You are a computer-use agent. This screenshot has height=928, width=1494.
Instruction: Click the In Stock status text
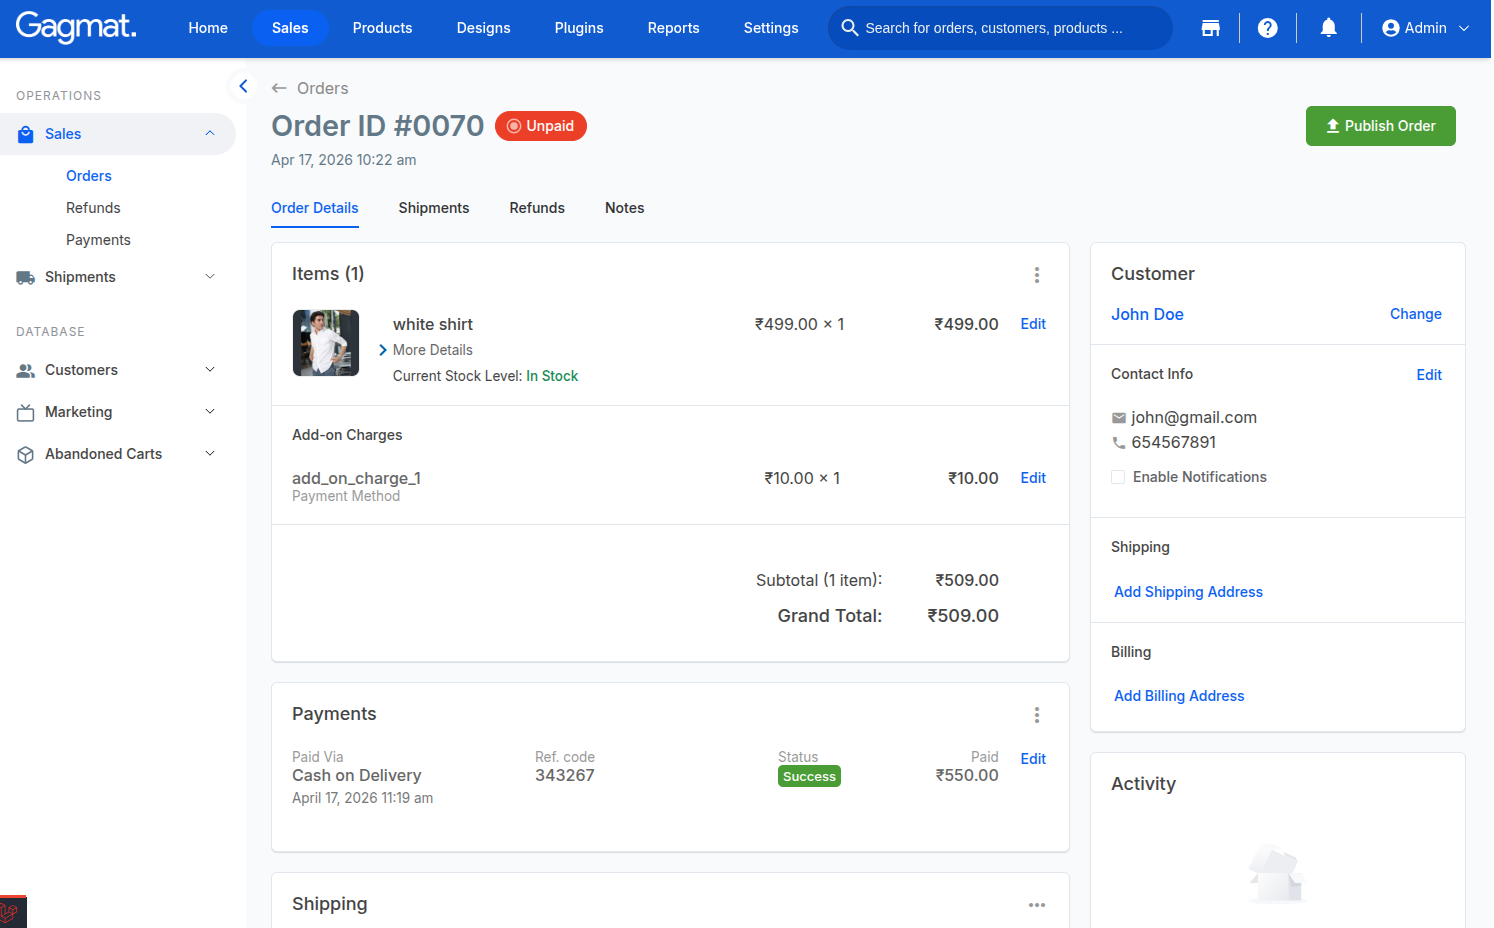click(552, 376)
